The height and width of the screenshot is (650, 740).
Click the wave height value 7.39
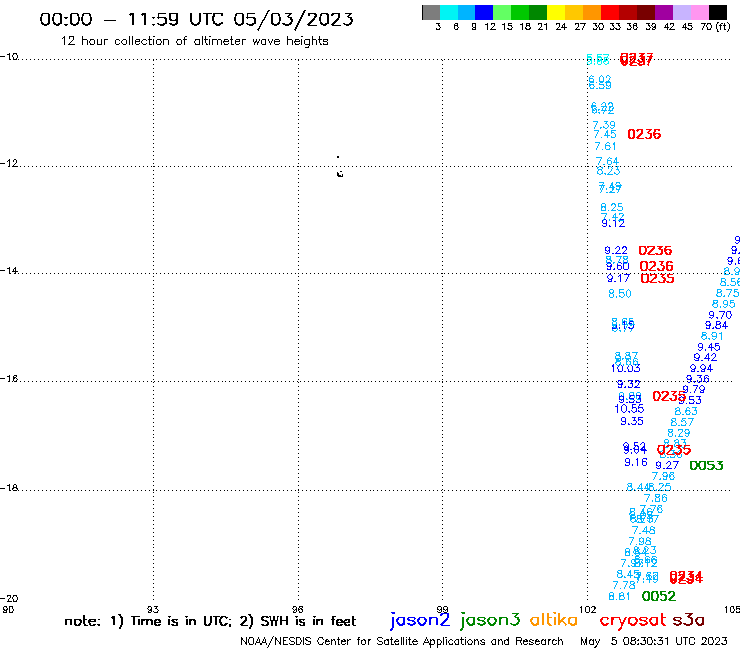point(604,125)
